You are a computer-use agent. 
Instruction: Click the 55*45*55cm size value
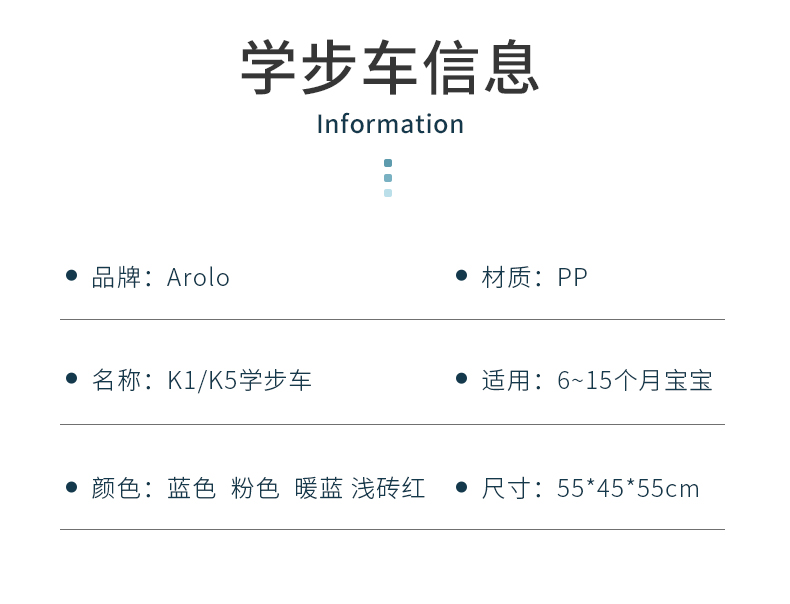[628, 488]
